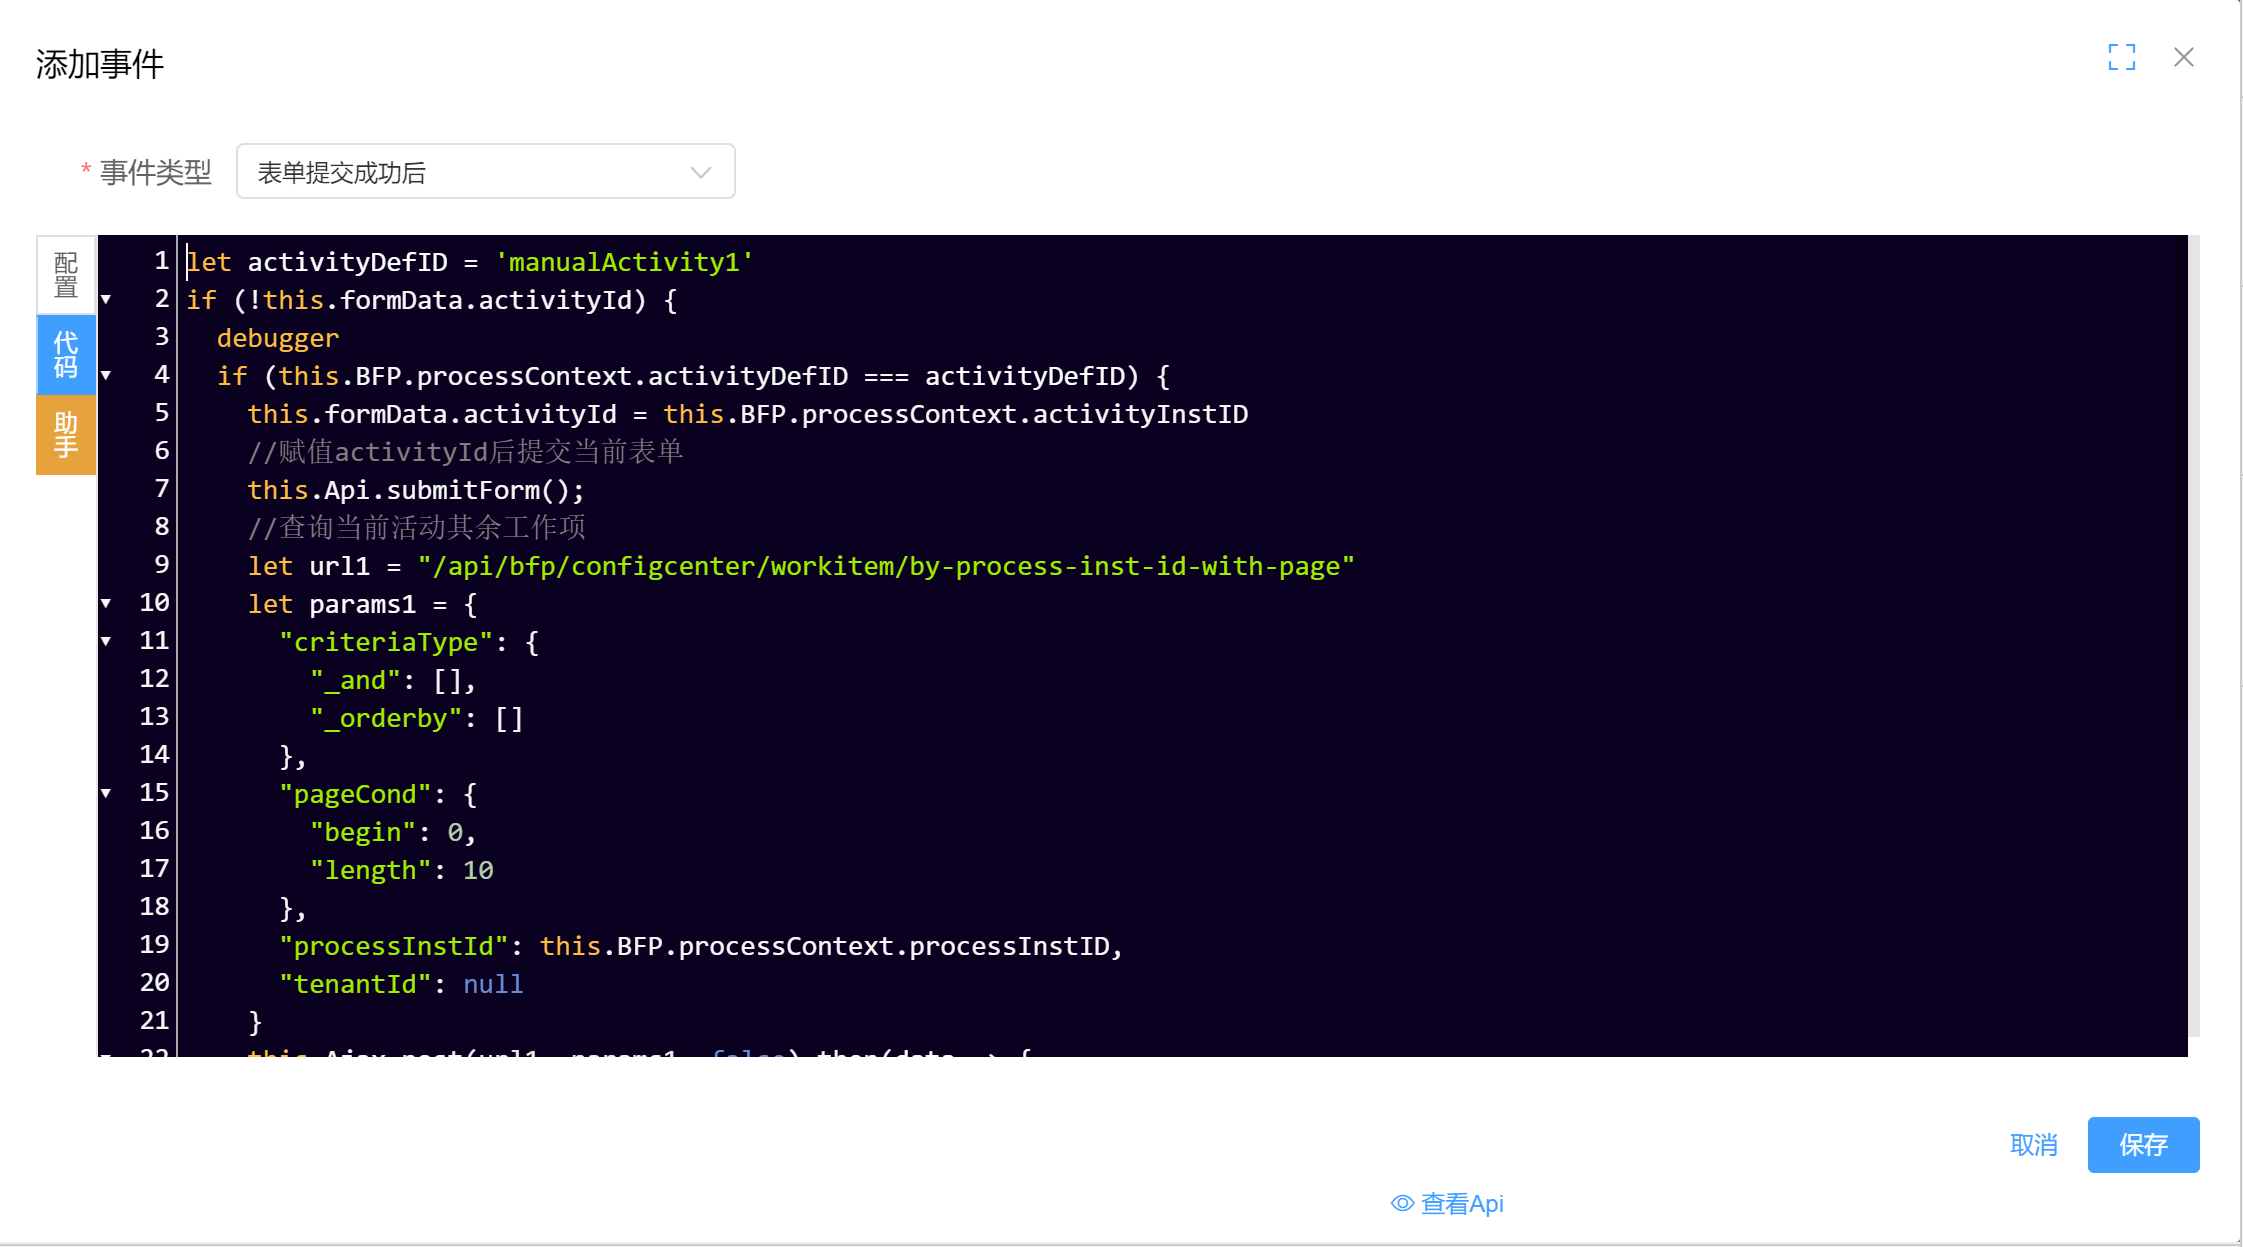
Task: Switch to the 配置 side tab
Action: point(66,275)
